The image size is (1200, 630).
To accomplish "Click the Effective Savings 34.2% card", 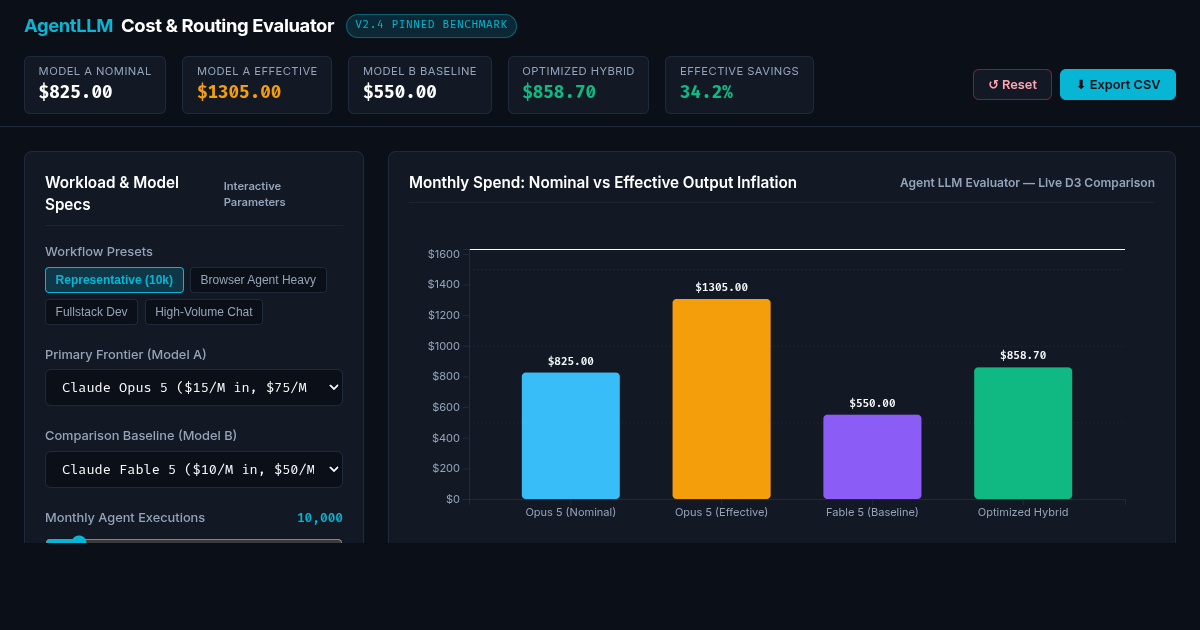I will pos(739,84).
